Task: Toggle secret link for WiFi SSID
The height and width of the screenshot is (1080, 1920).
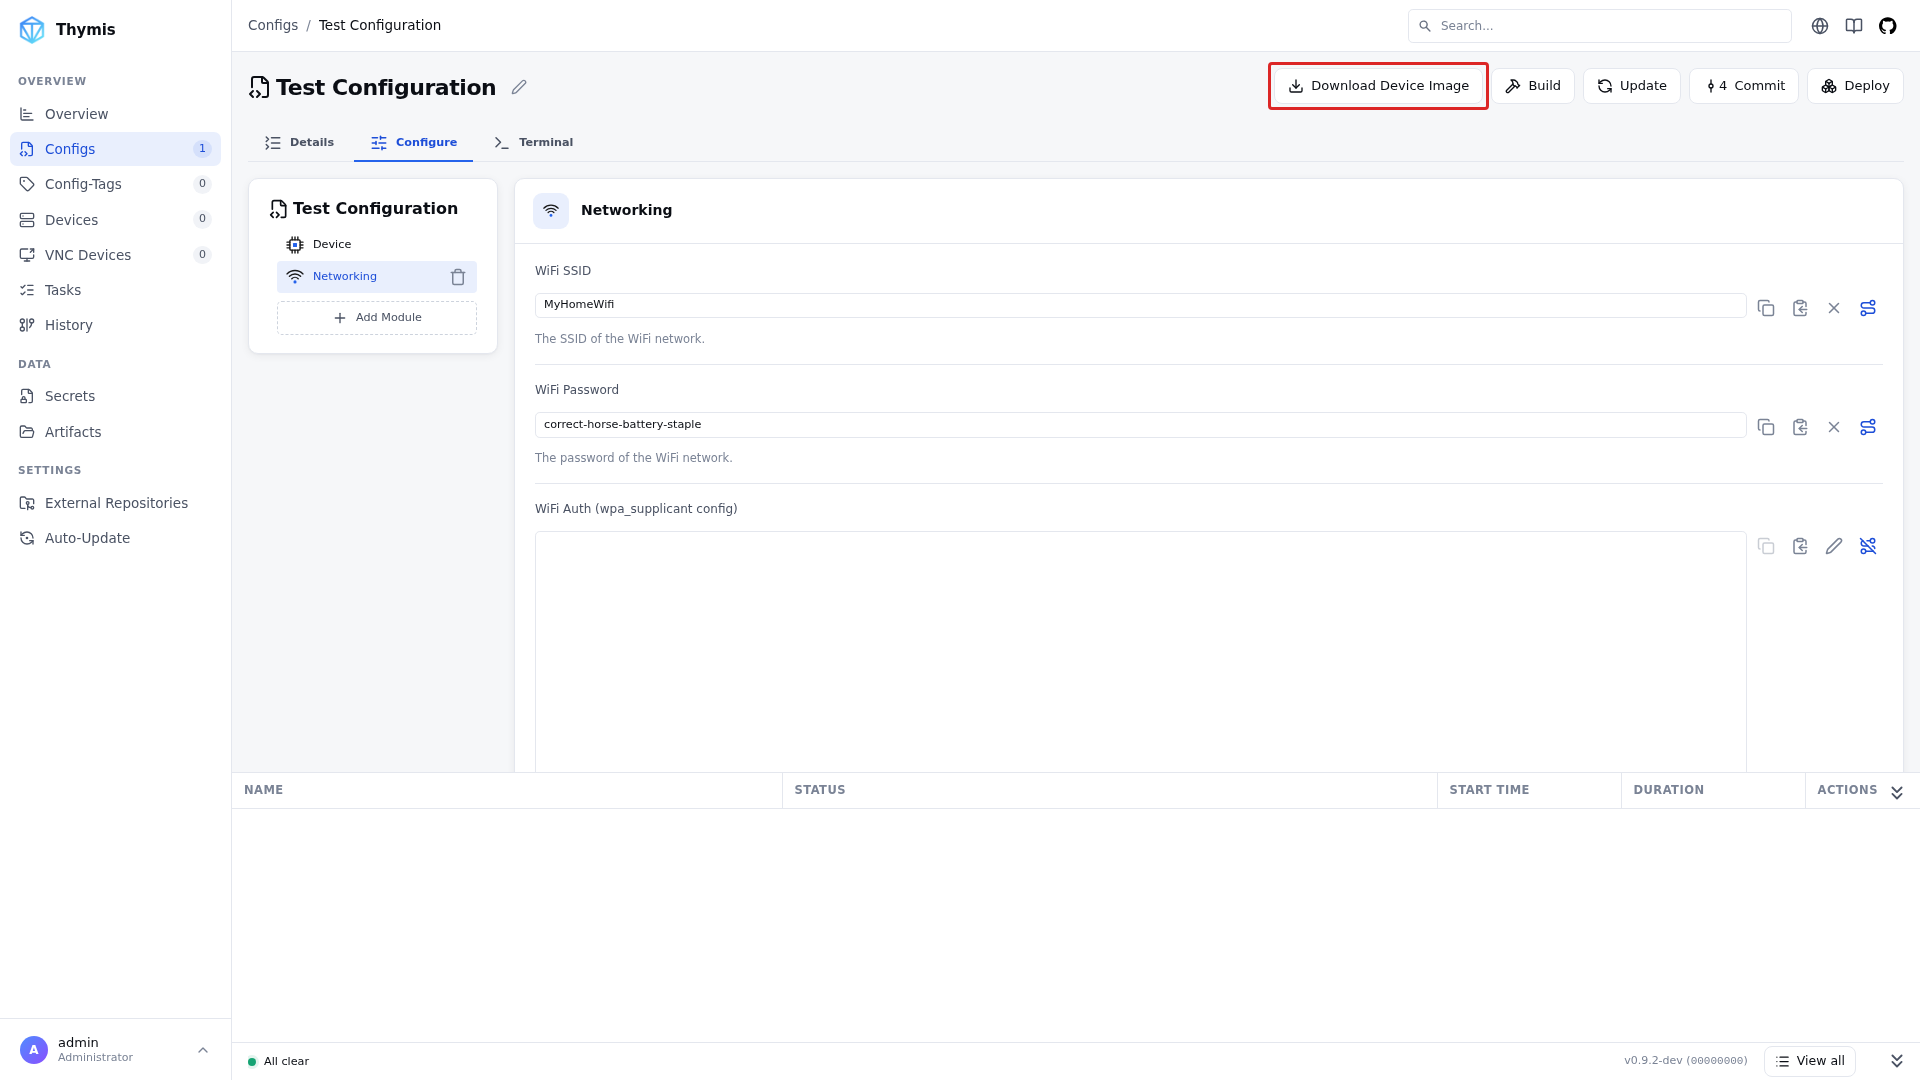Action: pos(1868,308)
